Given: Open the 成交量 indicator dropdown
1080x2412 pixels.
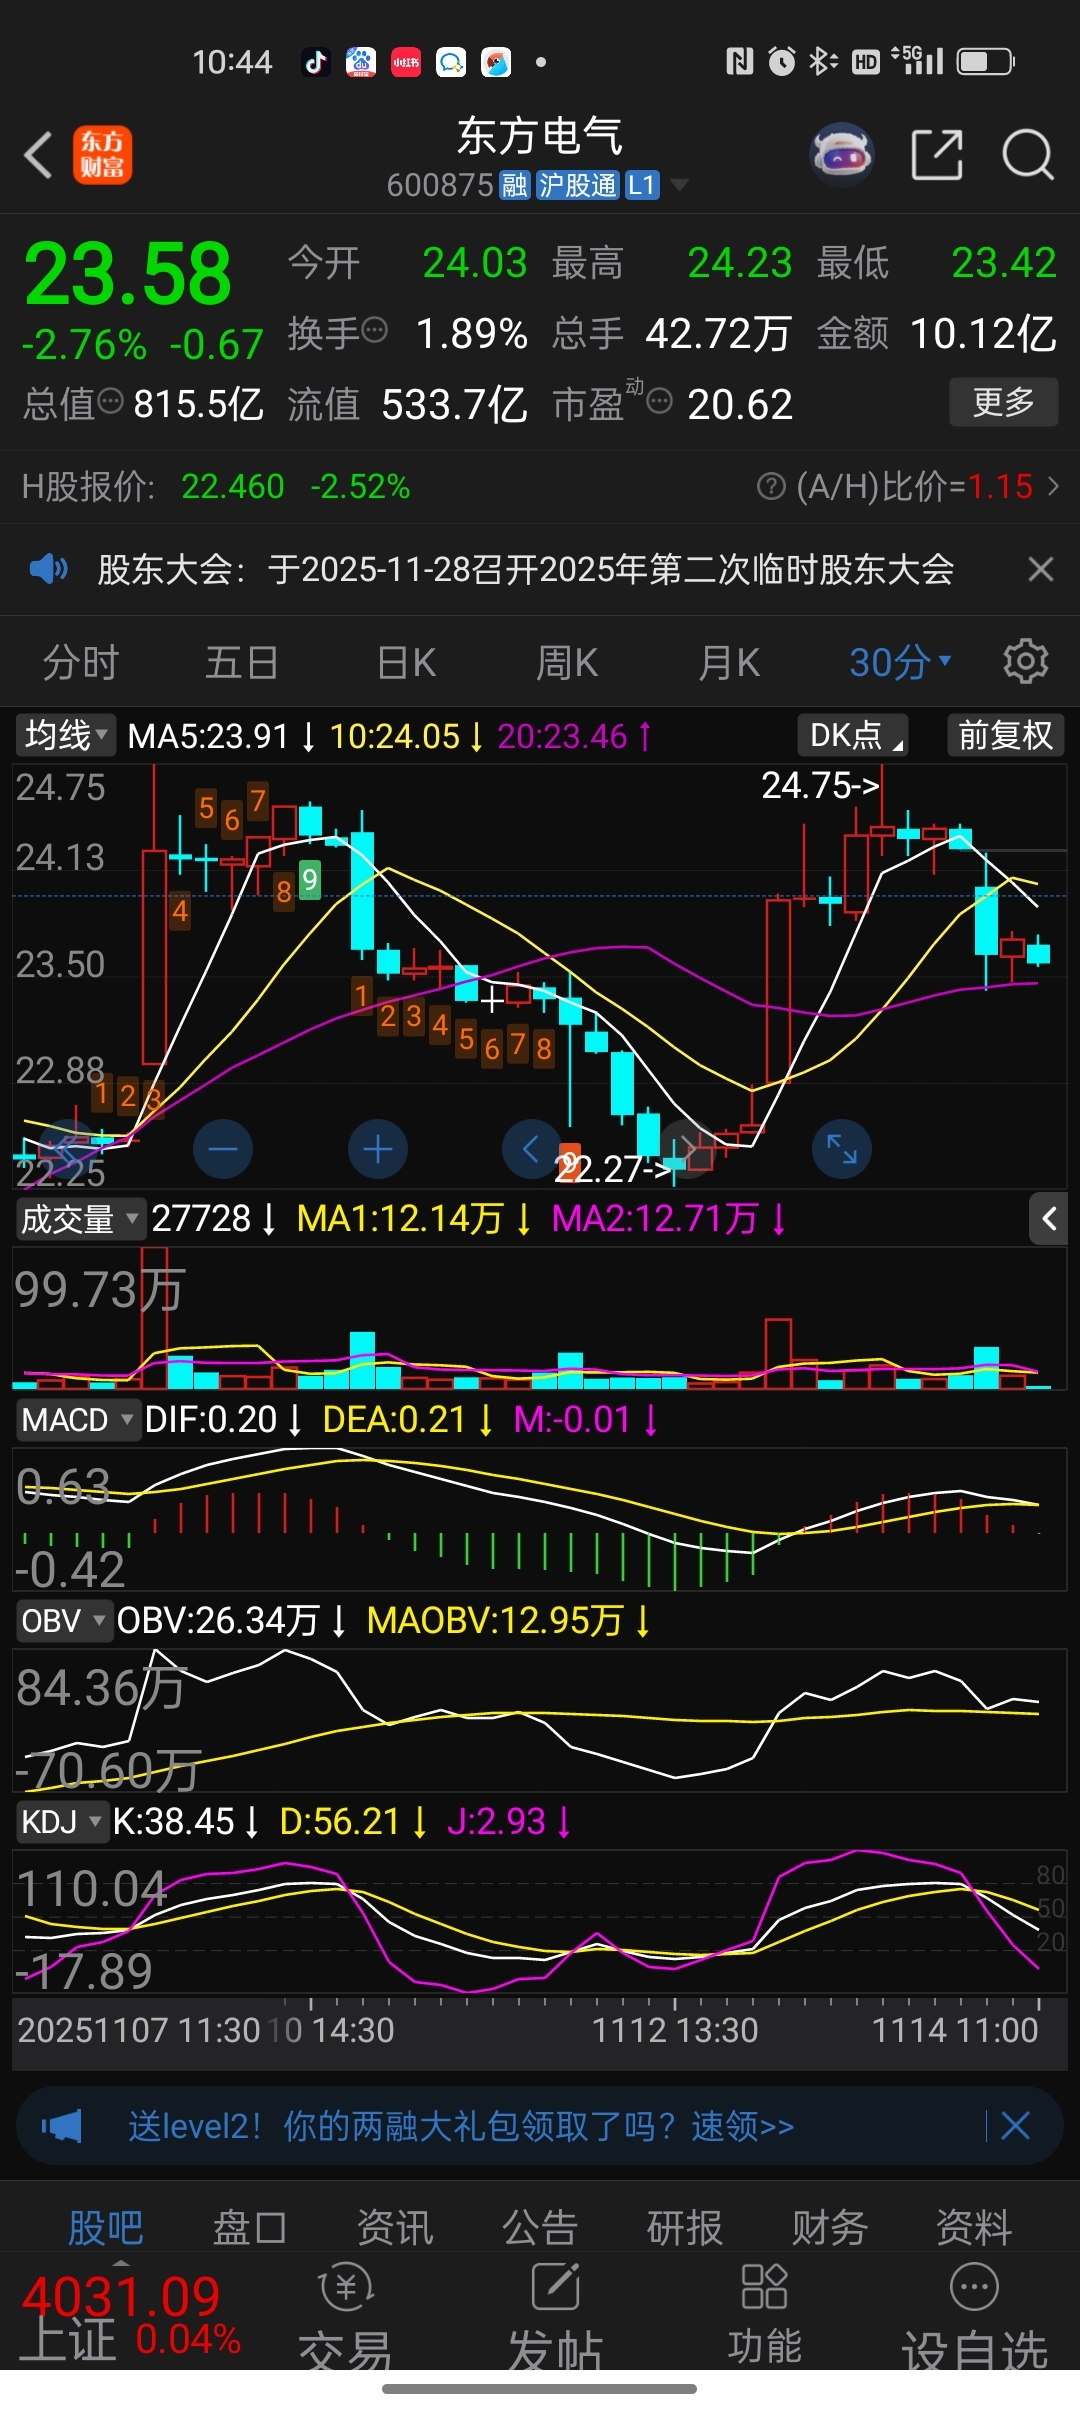Looking at the screenshot, I should point(80,1219).
